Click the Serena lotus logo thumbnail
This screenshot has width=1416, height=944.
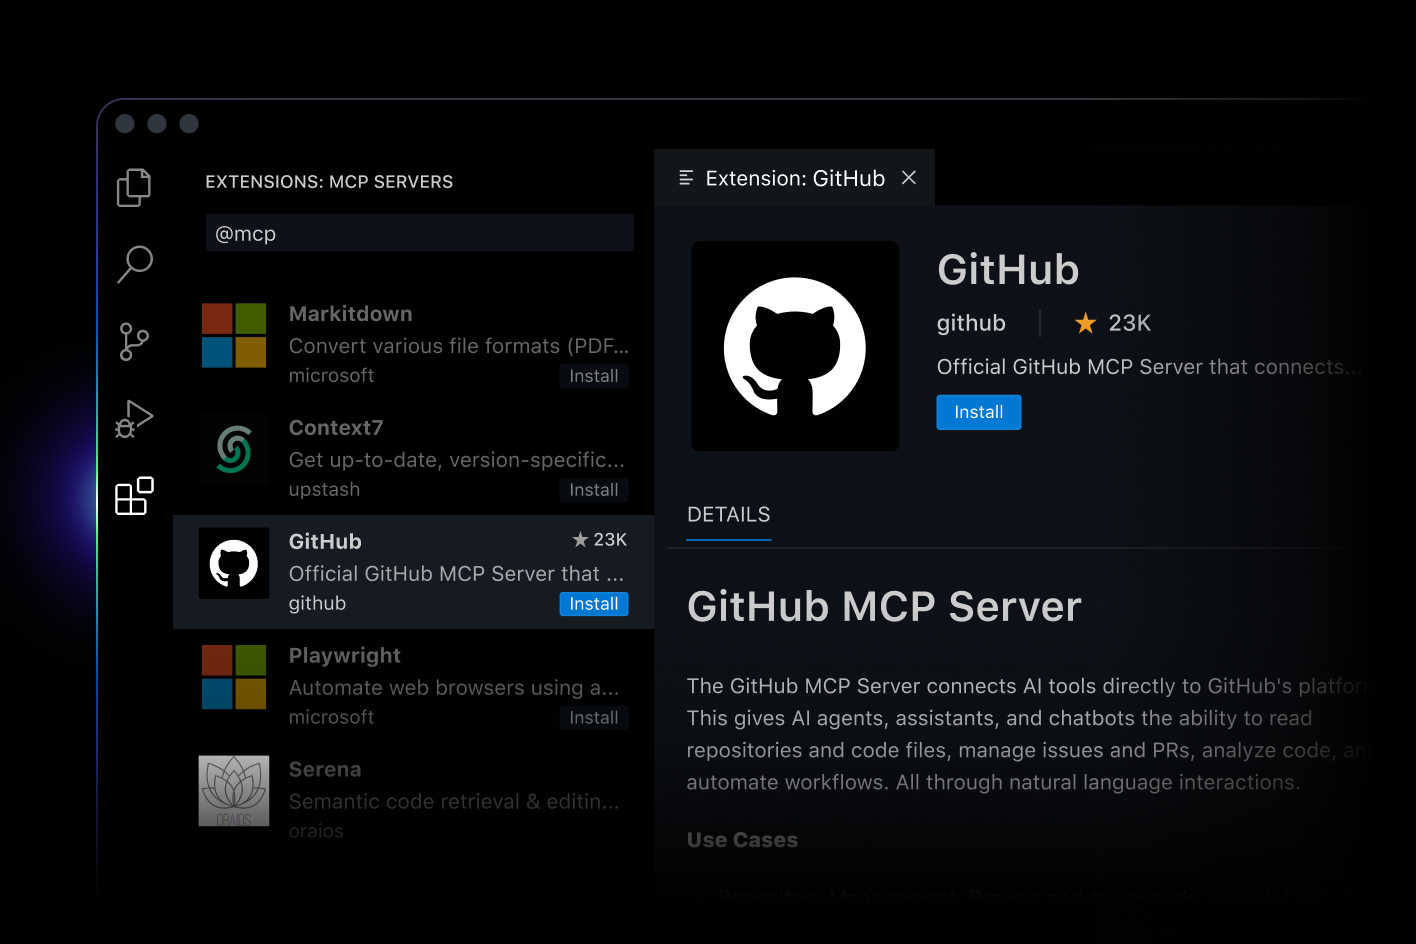[x=234, y=791]
